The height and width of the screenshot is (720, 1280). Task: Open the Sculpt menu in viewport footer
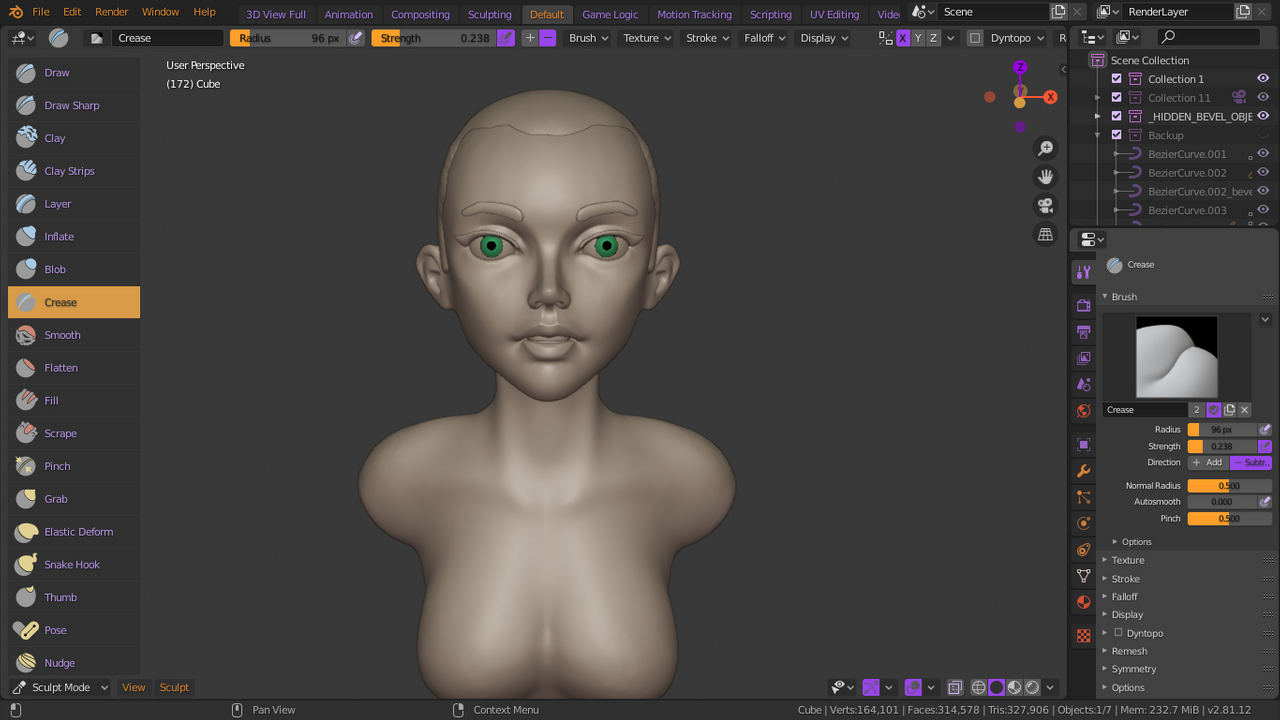174,687
